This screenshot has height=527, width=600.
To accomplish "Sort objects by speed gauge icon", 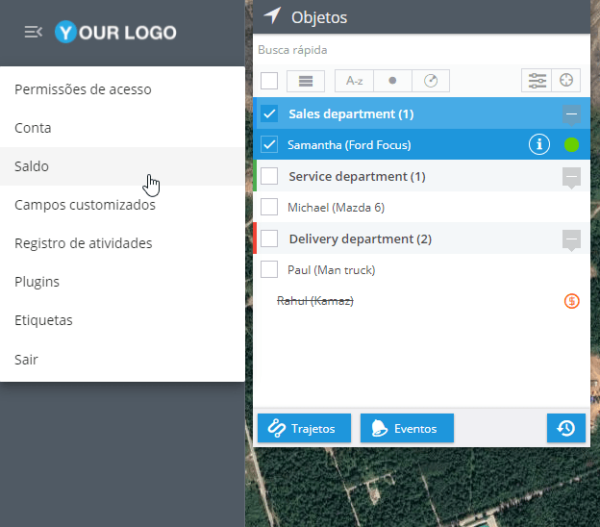I will 431,81.
